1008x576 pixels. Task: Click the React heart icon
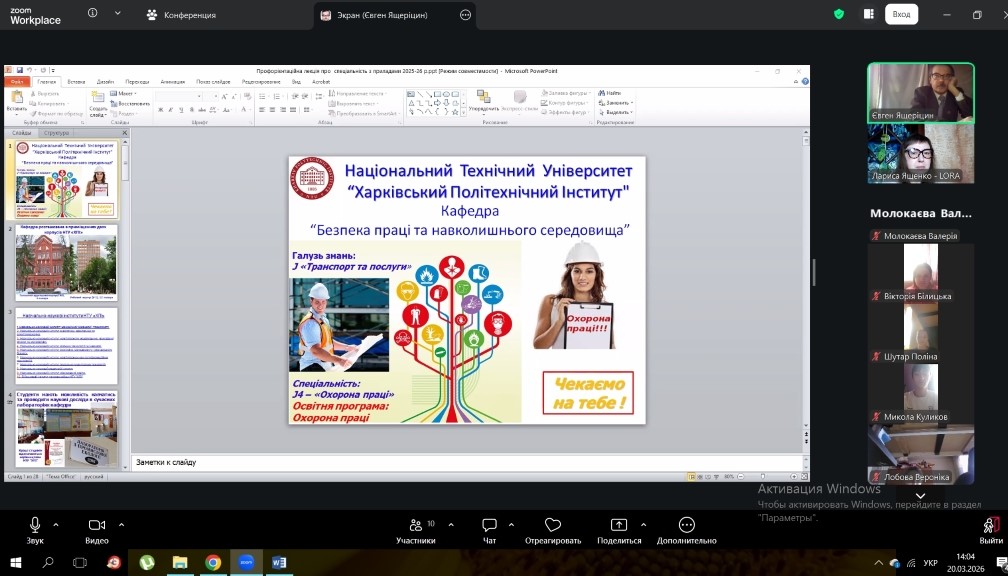pyautogui.click(x=552, y=526)
